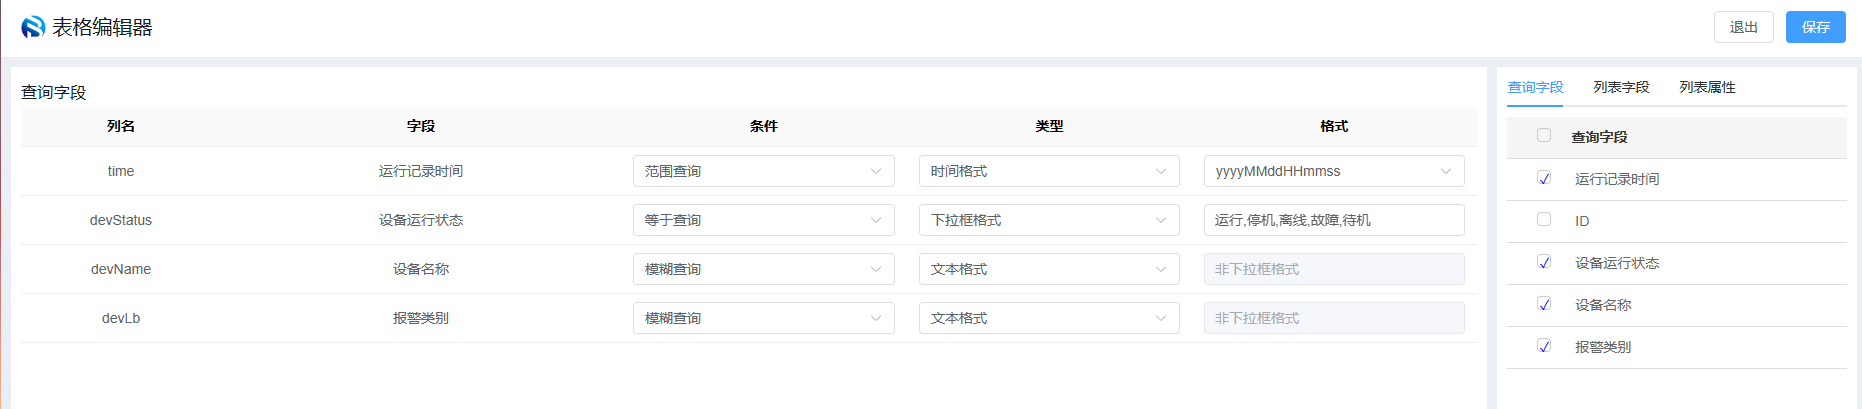
Task: Enable the ID field checkbox
Action: pyautogui.click(x=1544, y=220)
